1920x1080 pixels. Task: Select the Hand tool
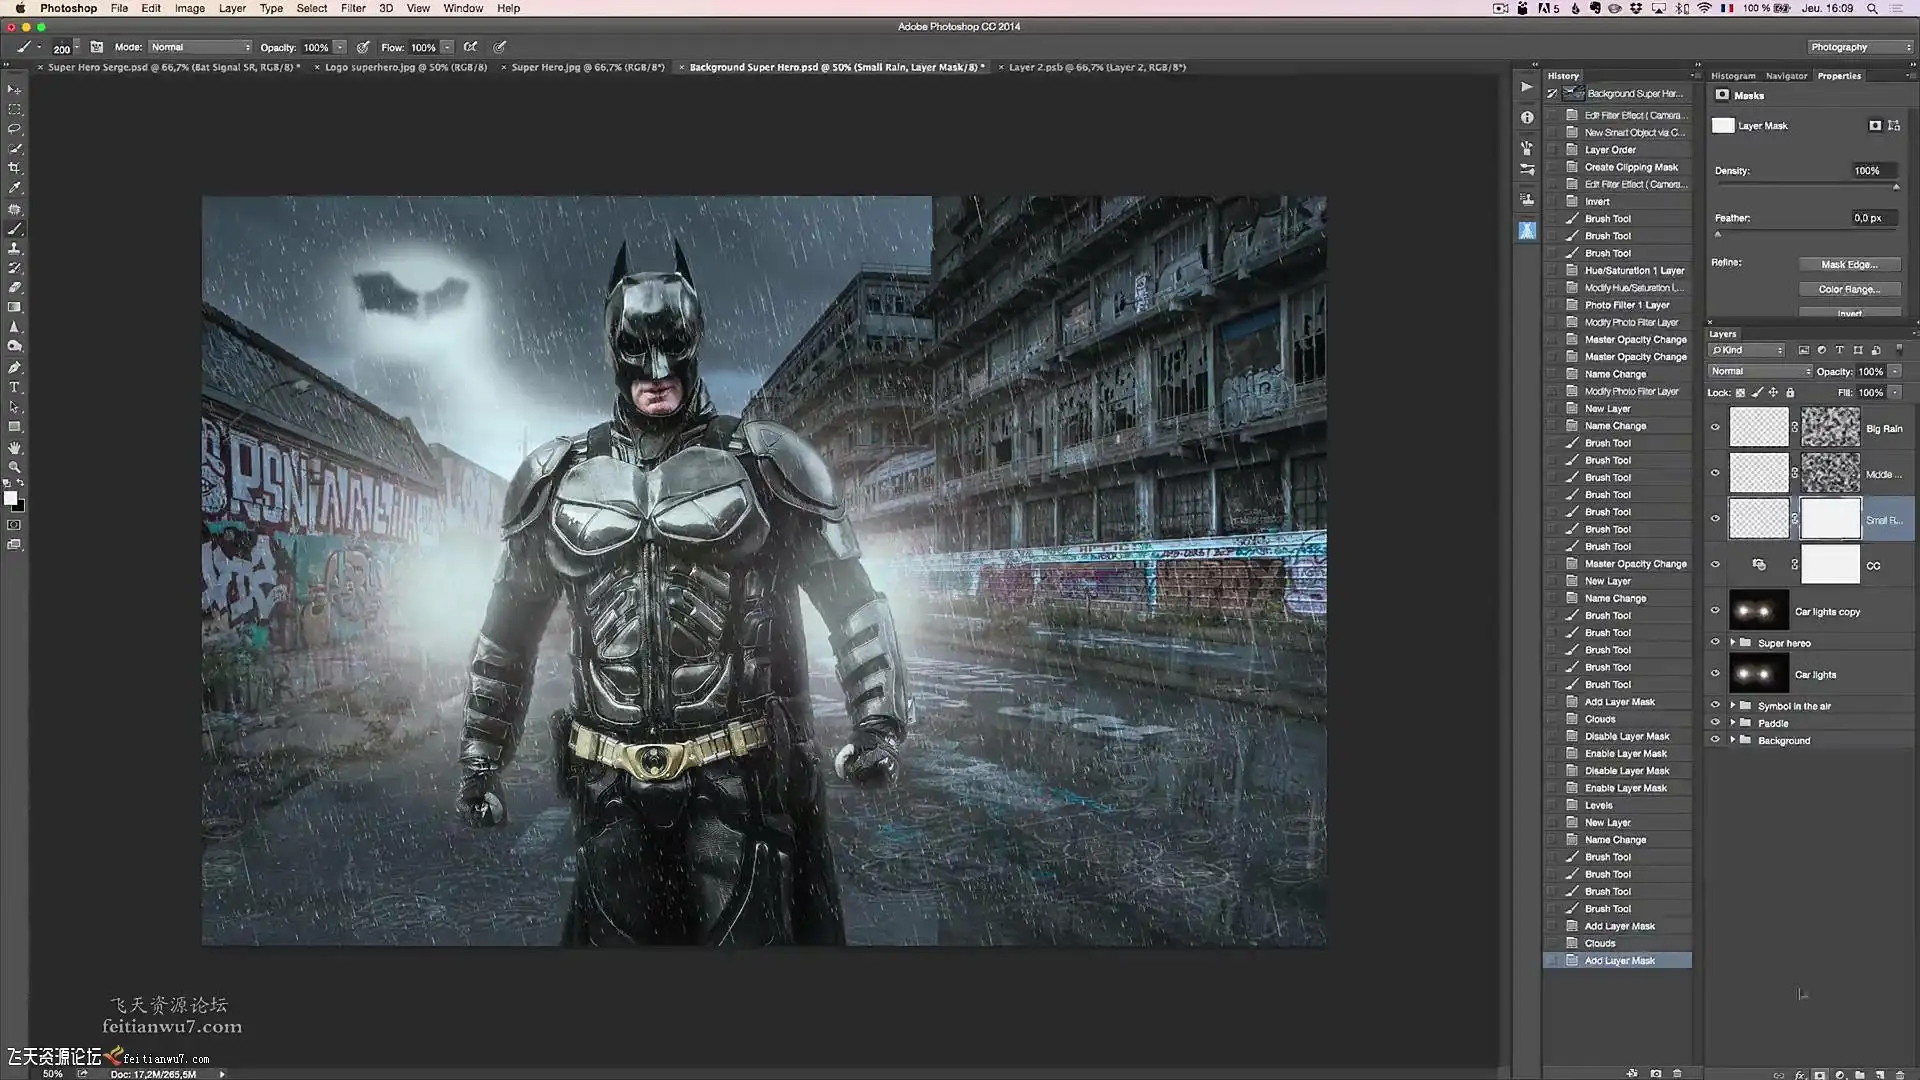14,447
